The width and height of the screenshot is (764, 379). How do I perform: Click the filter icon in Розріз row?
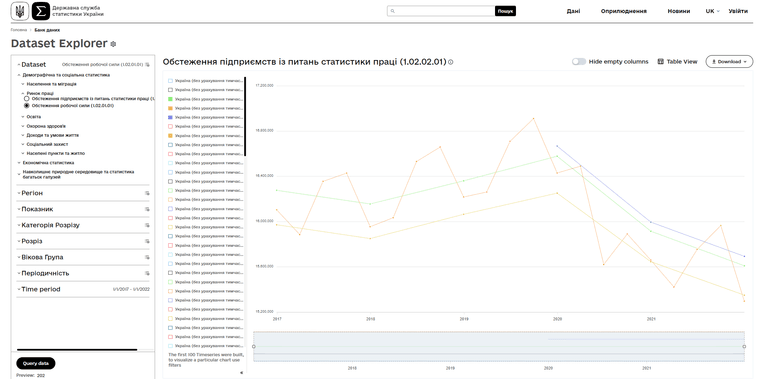pyautogui.click(x=147, y=241)
